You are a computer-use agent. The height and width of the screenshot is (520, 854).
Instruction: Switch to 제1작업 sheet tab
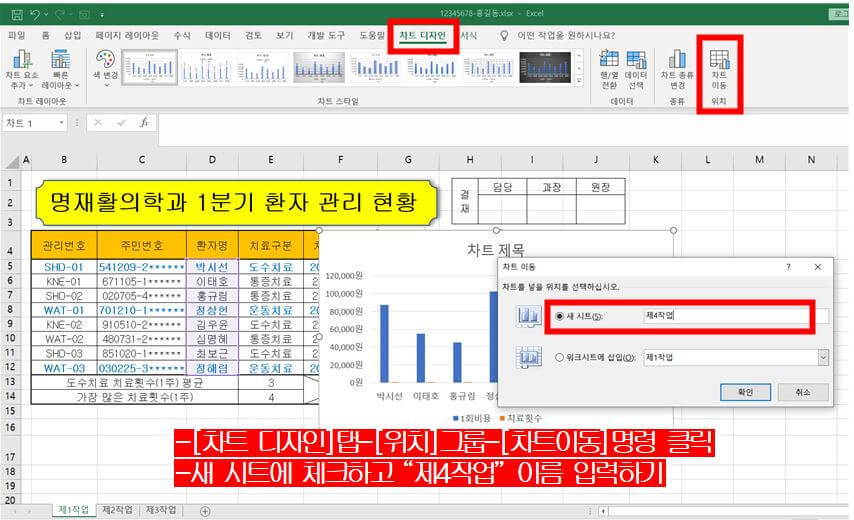point(74,510)
